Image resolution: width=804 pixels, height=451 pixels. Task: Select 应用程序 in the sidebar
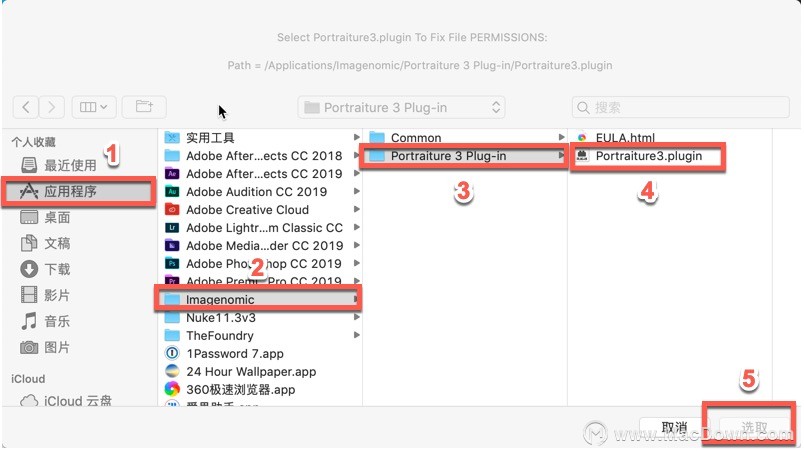coord(79,192)
